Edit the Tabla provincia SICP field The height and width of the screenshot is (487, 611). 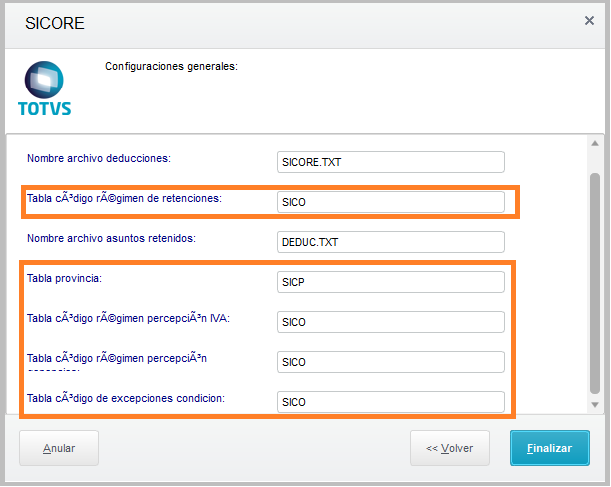tap(391, 282)
